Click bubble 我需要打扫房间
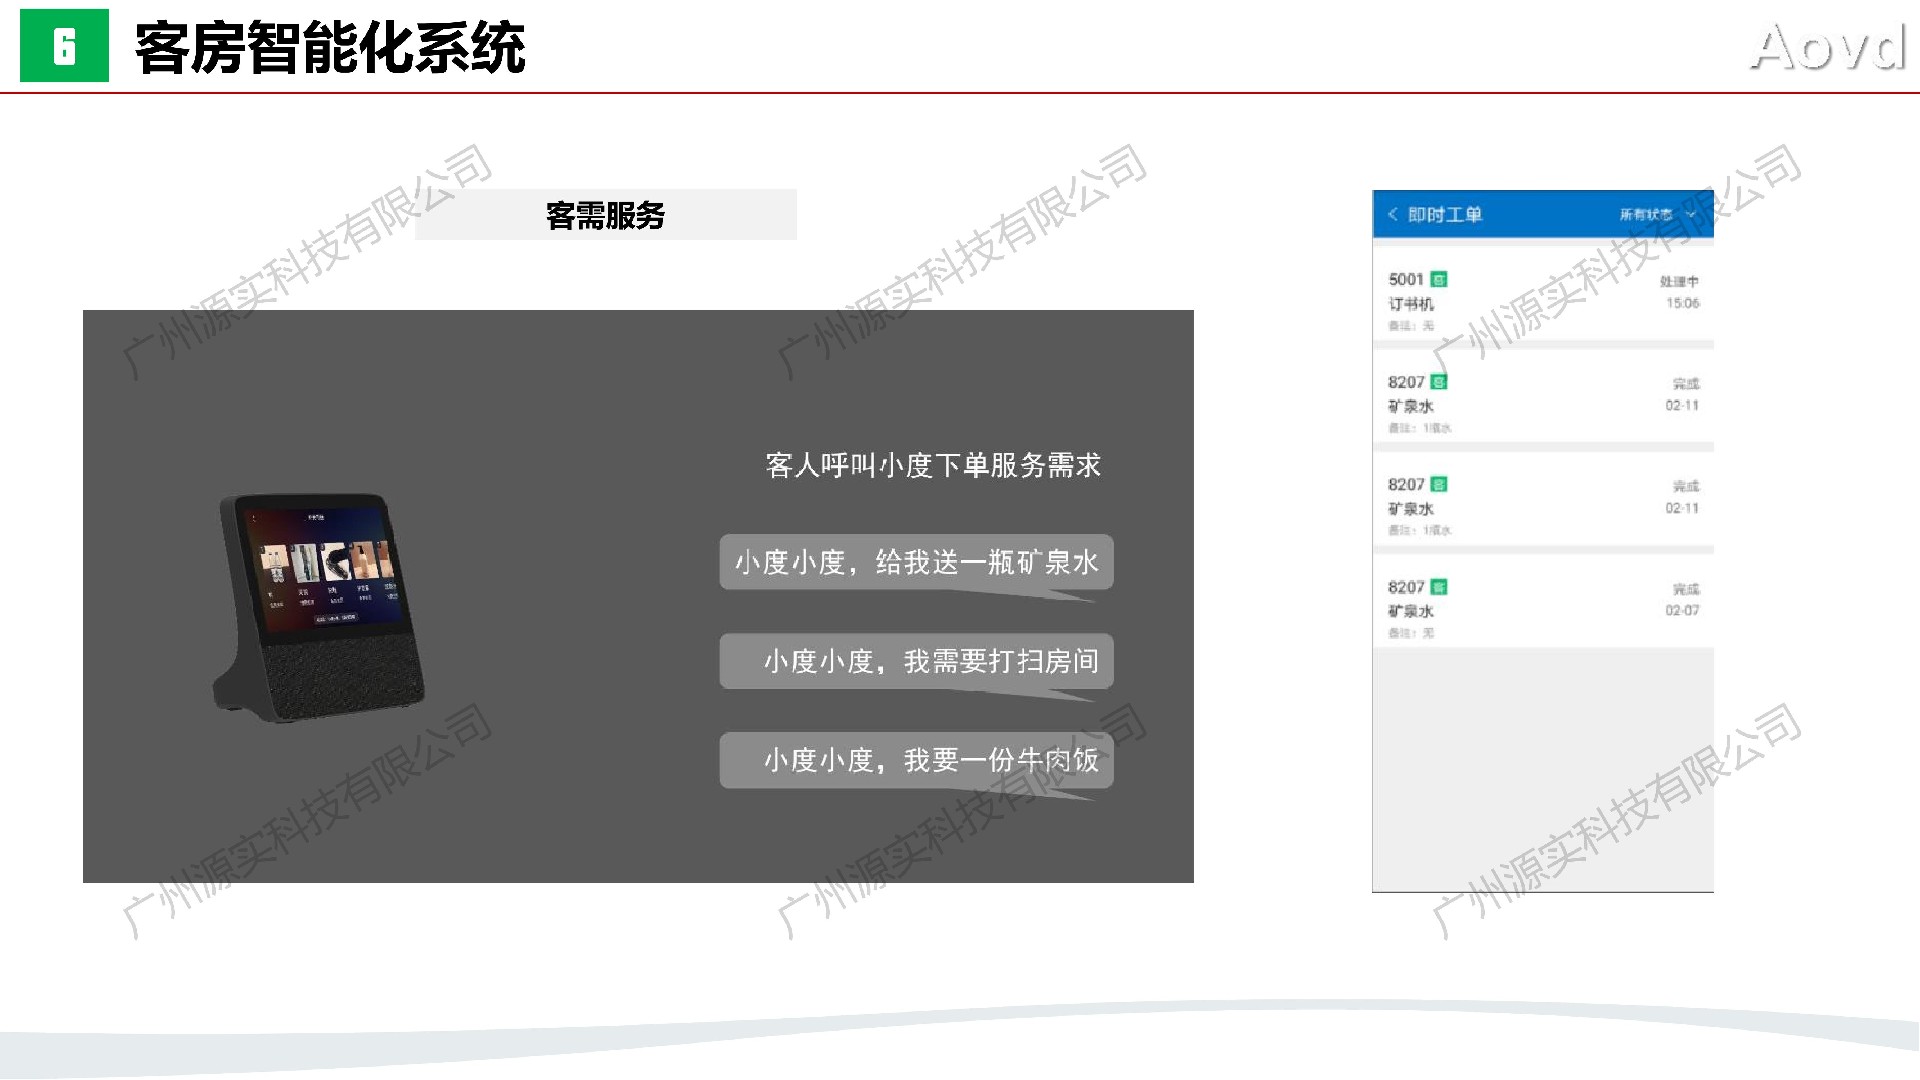Viewport: 1920px width, 1080px height. tap(916, 661)
